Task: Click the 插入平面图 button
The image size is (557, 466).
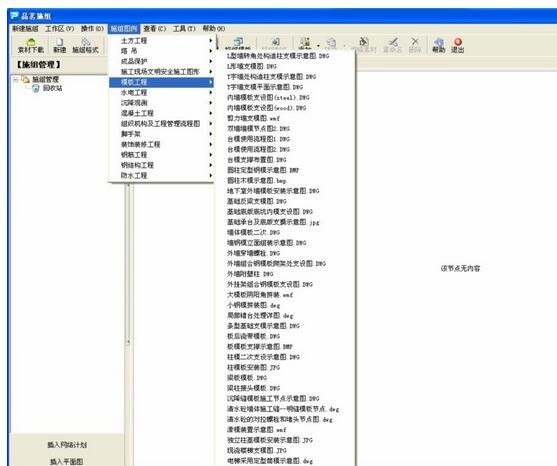Action: click(x=67, y=461)
